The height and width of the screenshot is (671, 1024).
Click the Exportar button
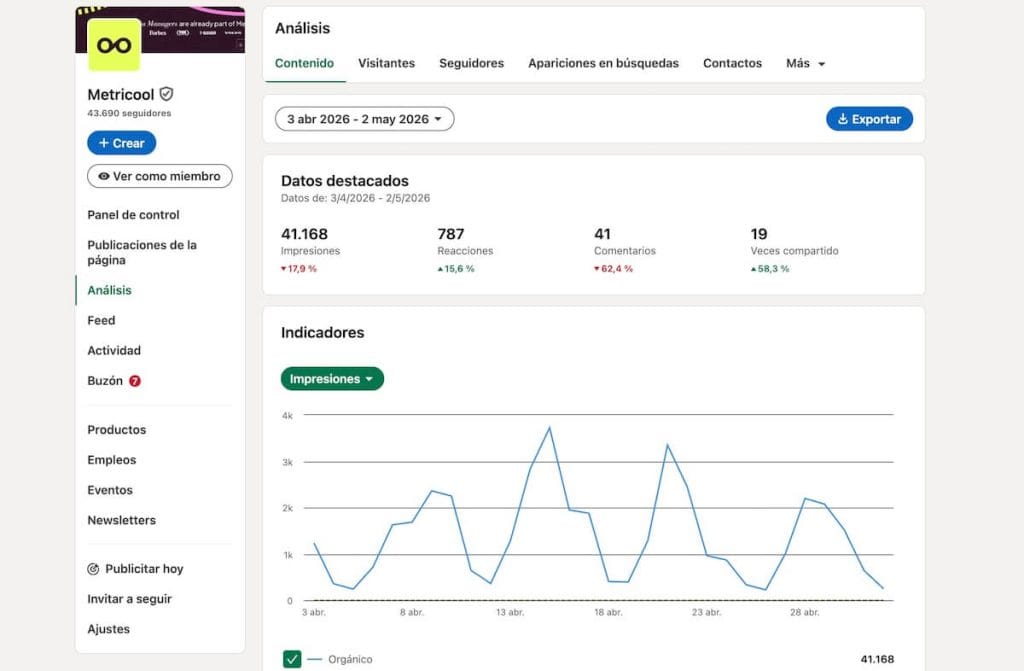[x=869, y=119]
